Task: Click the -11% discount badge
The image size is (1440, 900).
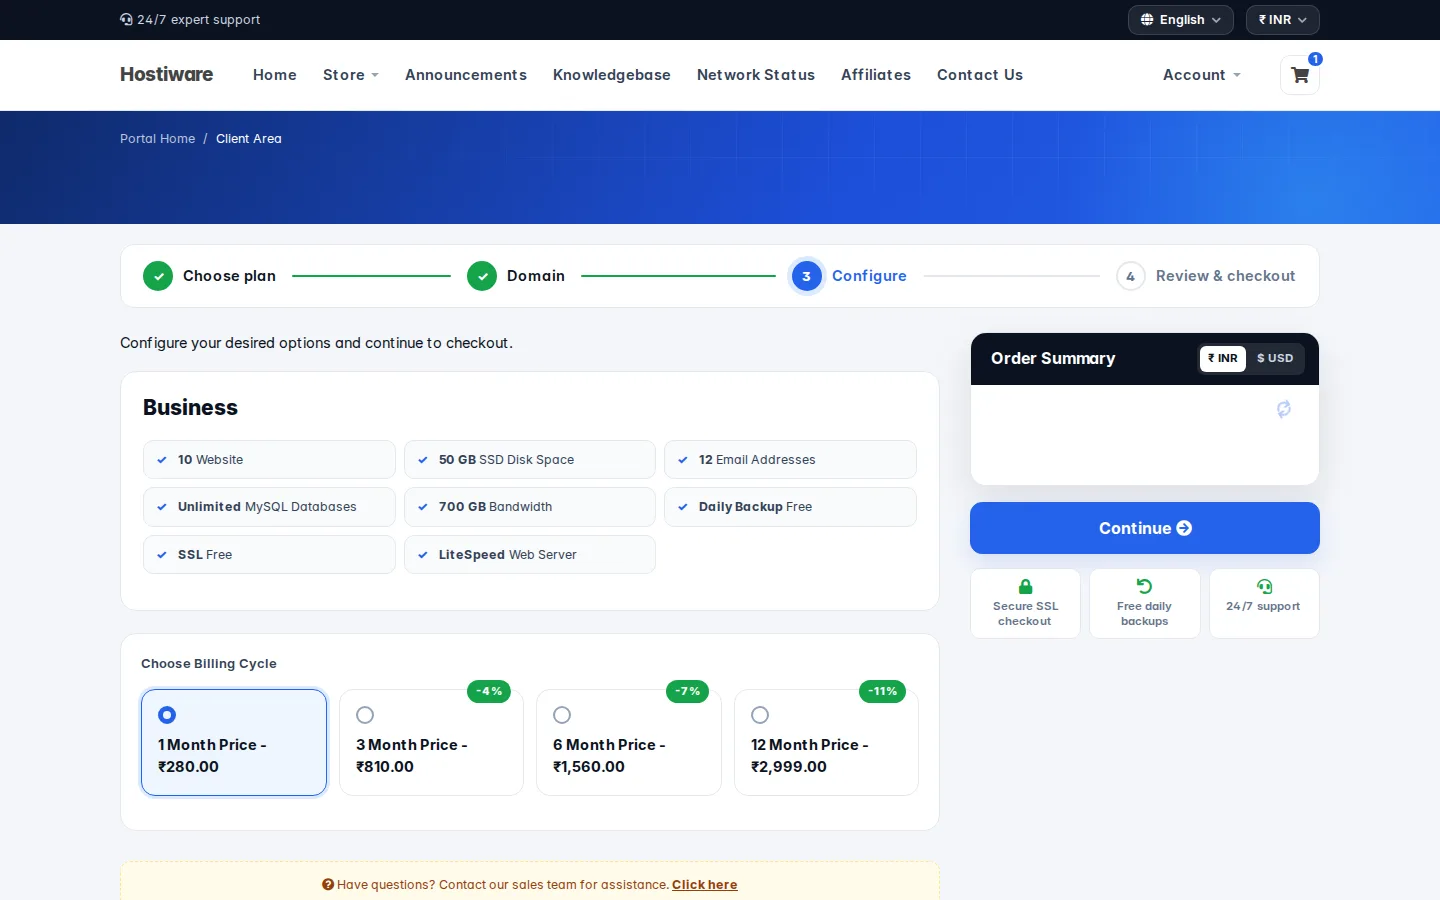Action: tap(883, 691)
